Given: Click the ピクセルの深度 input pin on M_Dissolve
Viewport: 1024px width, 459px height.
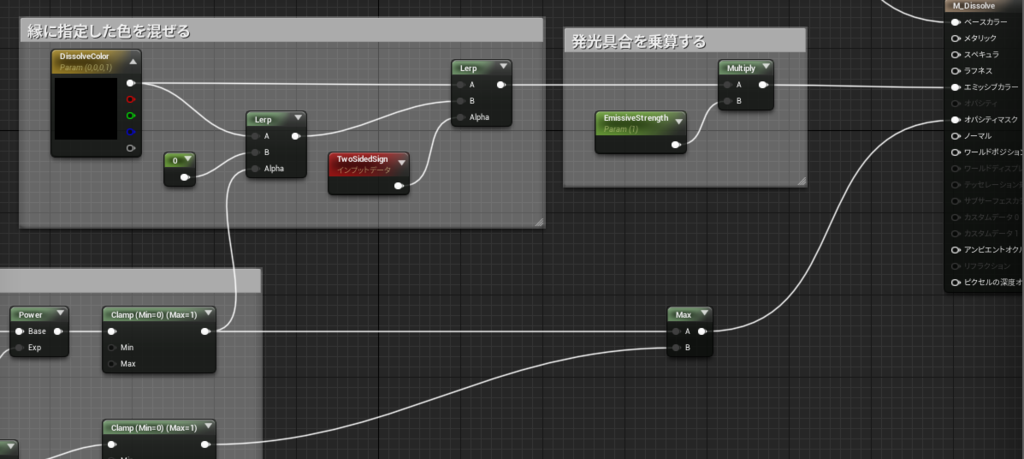Looking at the screenshot, I should pos(955,283).
